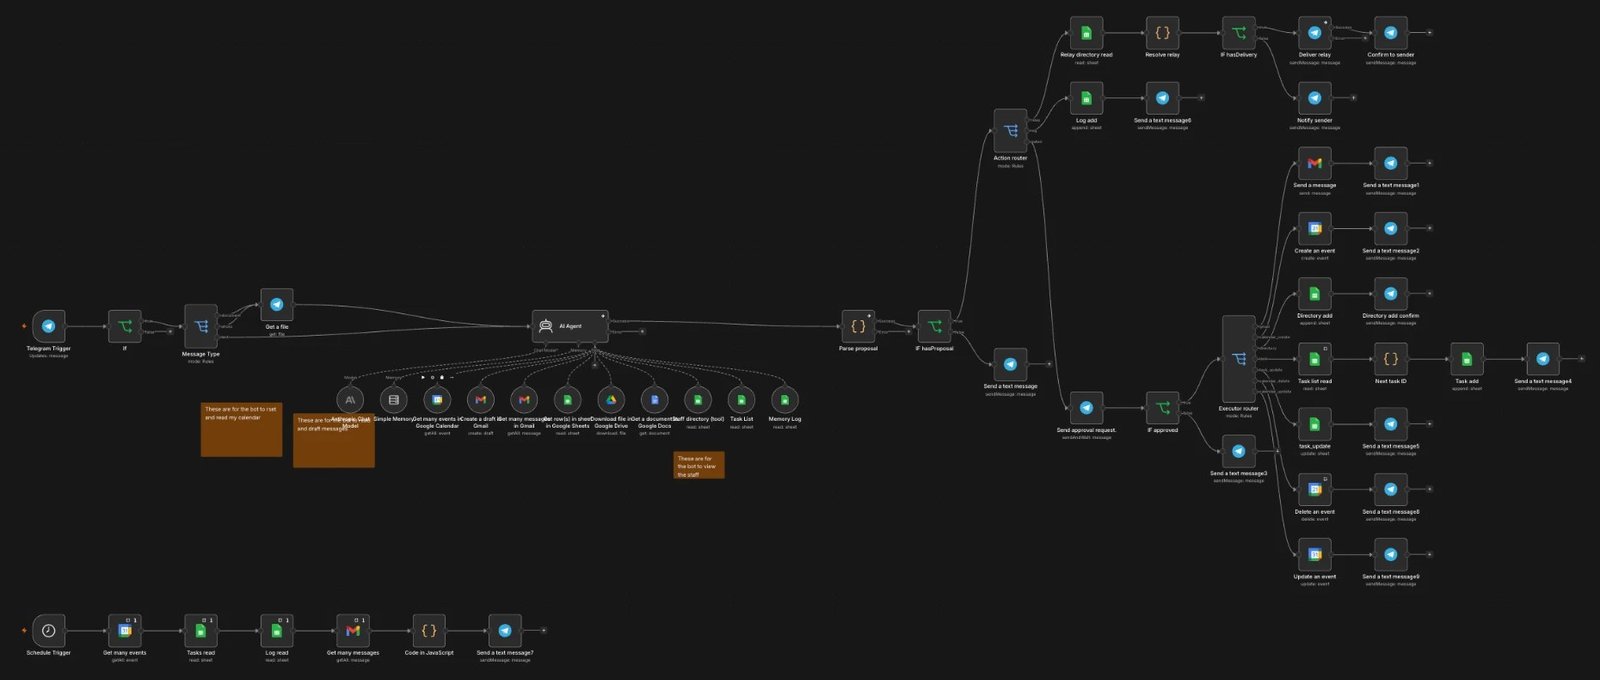Image resolution: width=1600 pixels, height=680 pixels.
Task: Open Download file in Google Drive tool
Action: [x=611, y=400]
